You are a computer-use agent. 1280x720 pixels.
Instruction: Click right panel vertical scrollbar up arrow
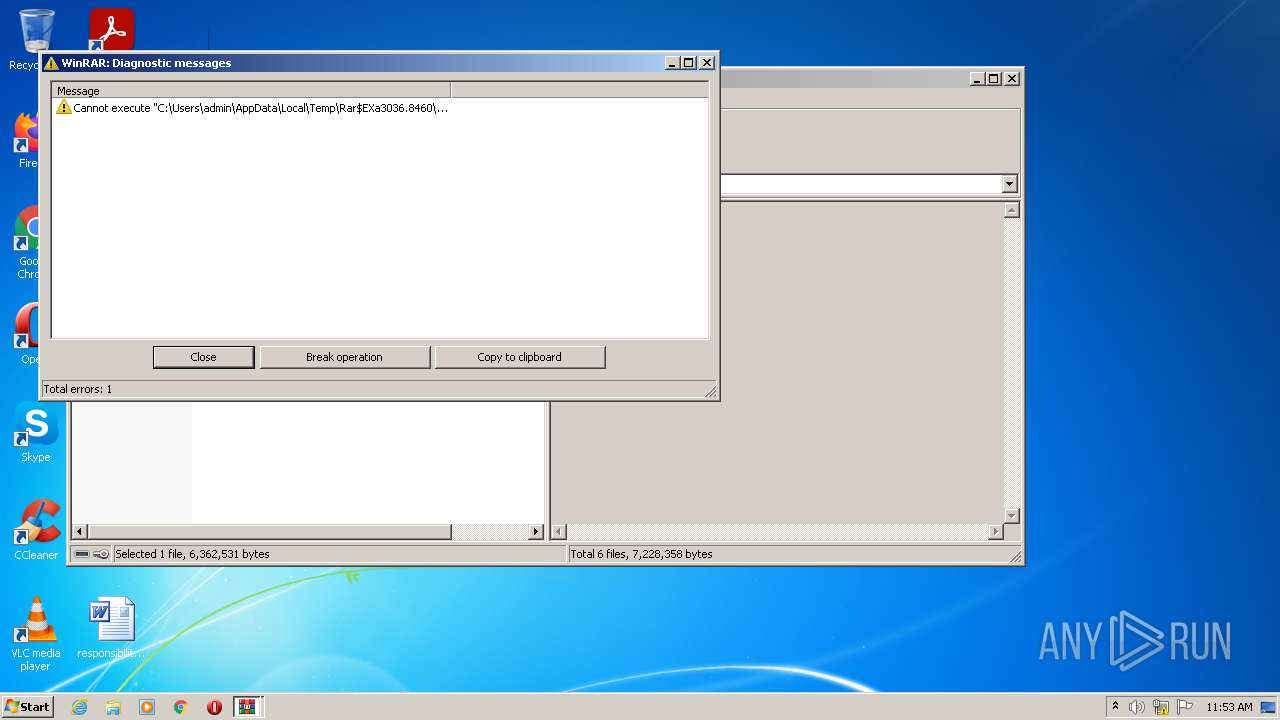click(1011, 210)
